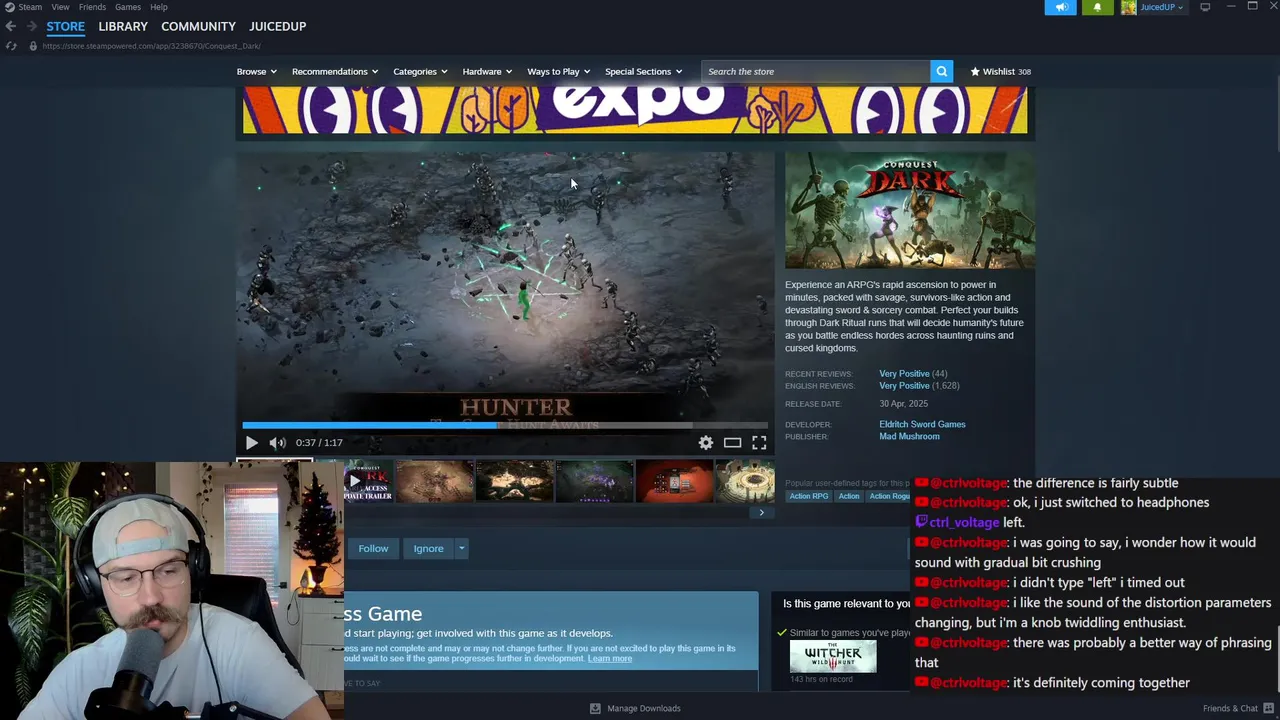Image resolution: width=1280 pixels, height=720 pixels.
Task: Select the Early Access update trailer thumbnail
Action: click(x=367, y=481)
